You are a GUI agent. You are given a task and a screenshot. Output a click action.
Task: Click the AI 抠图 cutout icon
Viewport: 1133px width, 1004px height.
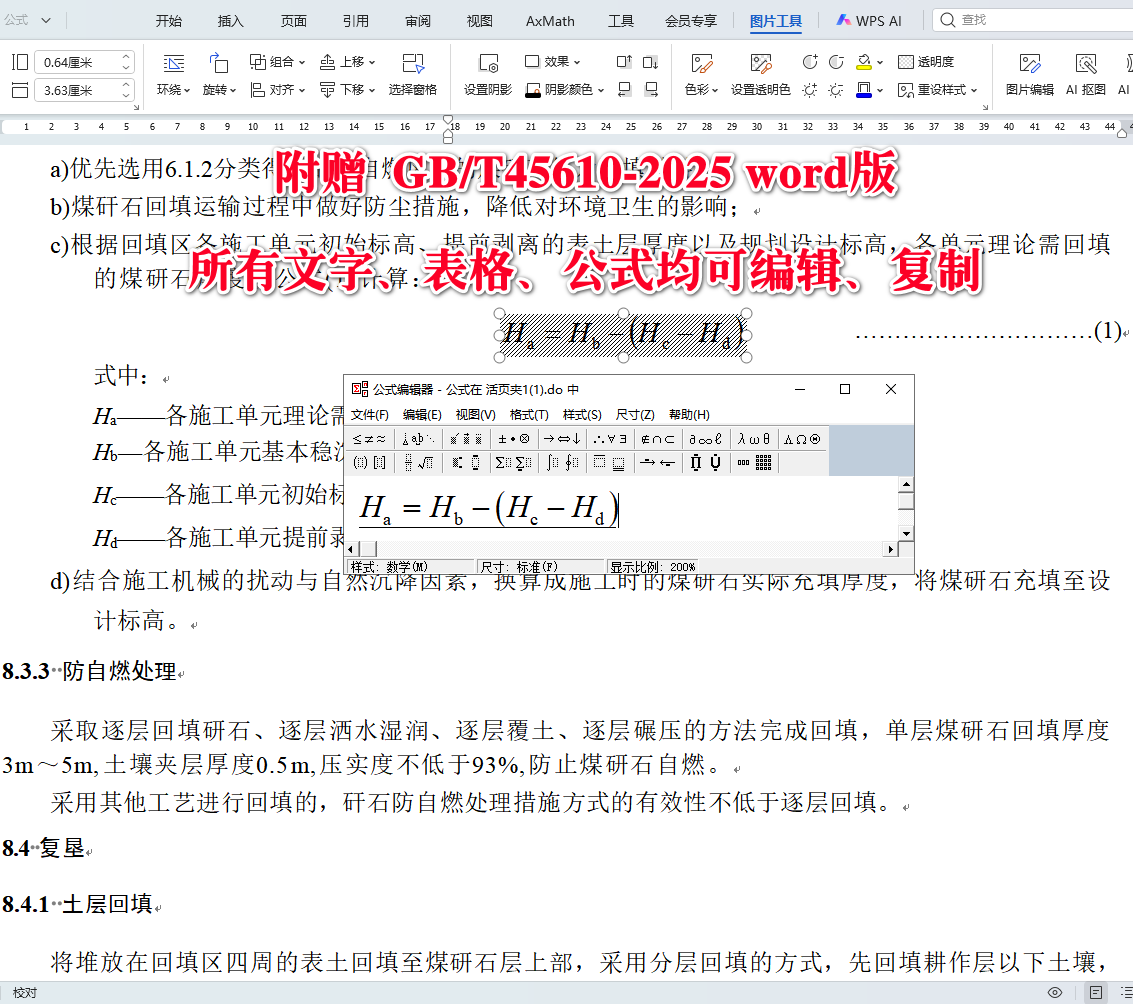1083,74
